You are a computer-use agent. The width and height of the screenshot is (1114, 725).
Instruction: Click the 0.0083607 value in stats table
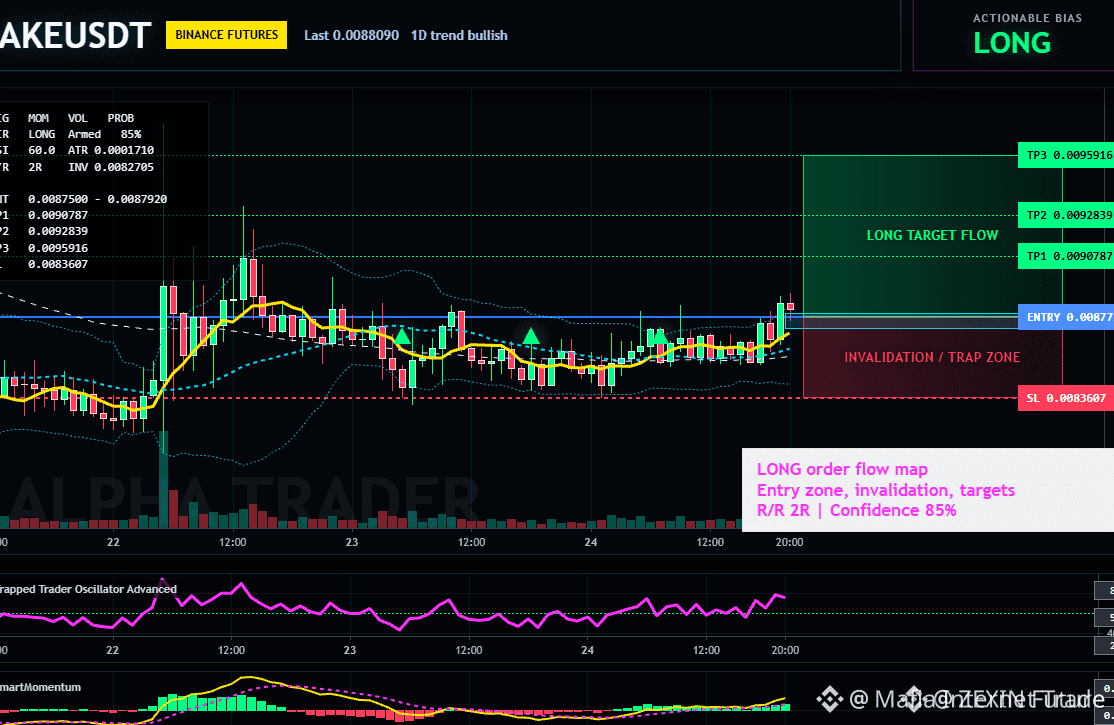pyautogui.click(x=58, y=264)
